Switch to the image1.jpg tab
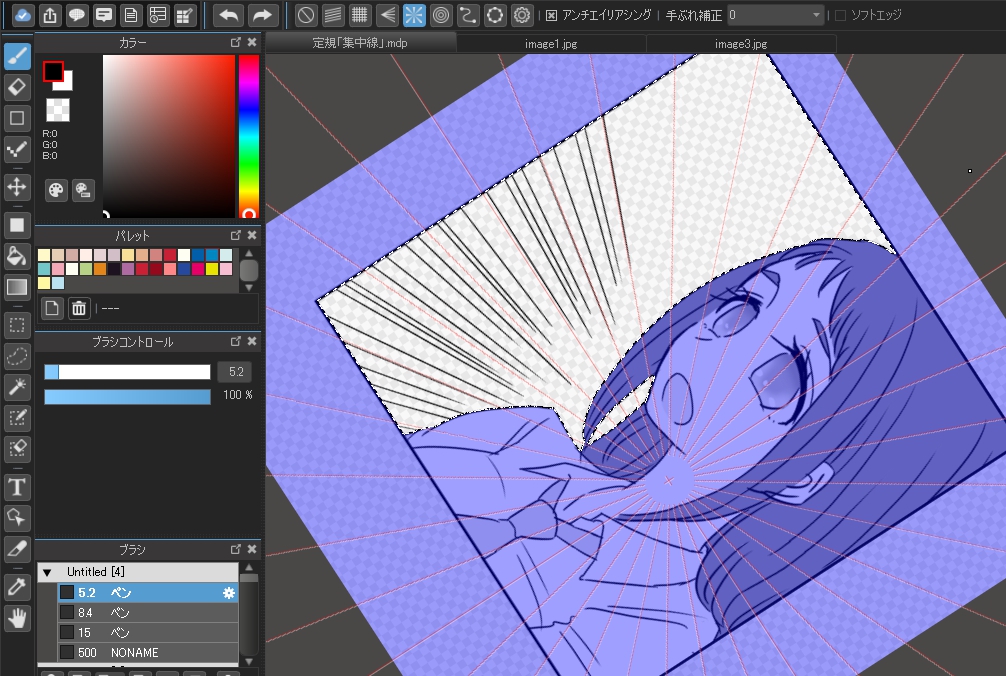This screenshot has width=1006, height=676. (551, 44)
